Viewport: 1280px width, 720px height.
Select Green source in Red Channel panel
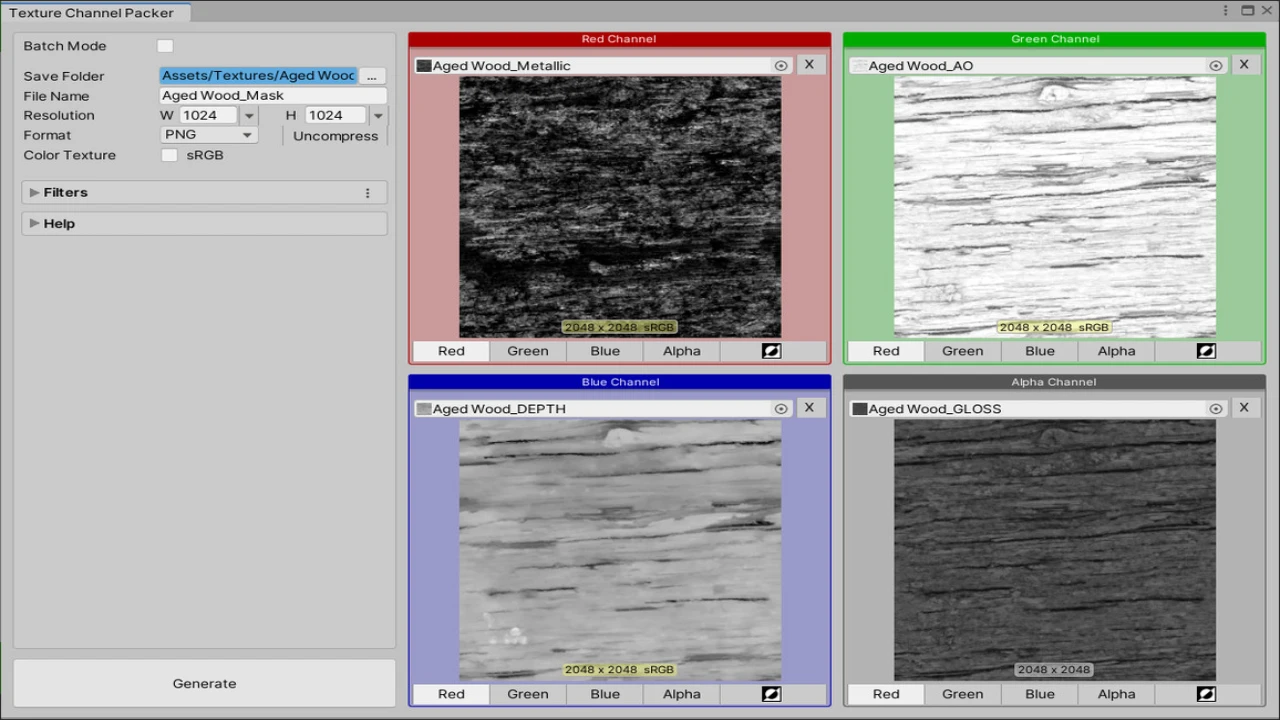tap(527, 351)
